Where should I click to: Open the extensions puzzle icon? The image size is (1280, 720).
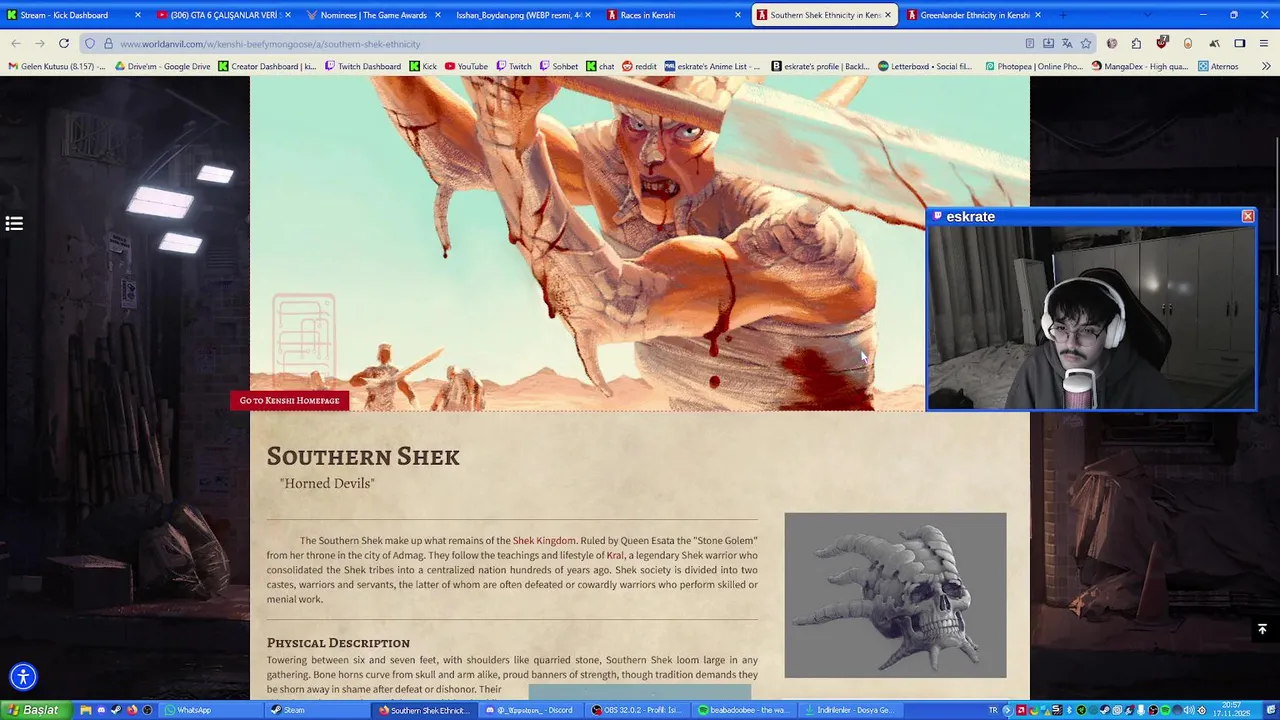[1136, 43]
